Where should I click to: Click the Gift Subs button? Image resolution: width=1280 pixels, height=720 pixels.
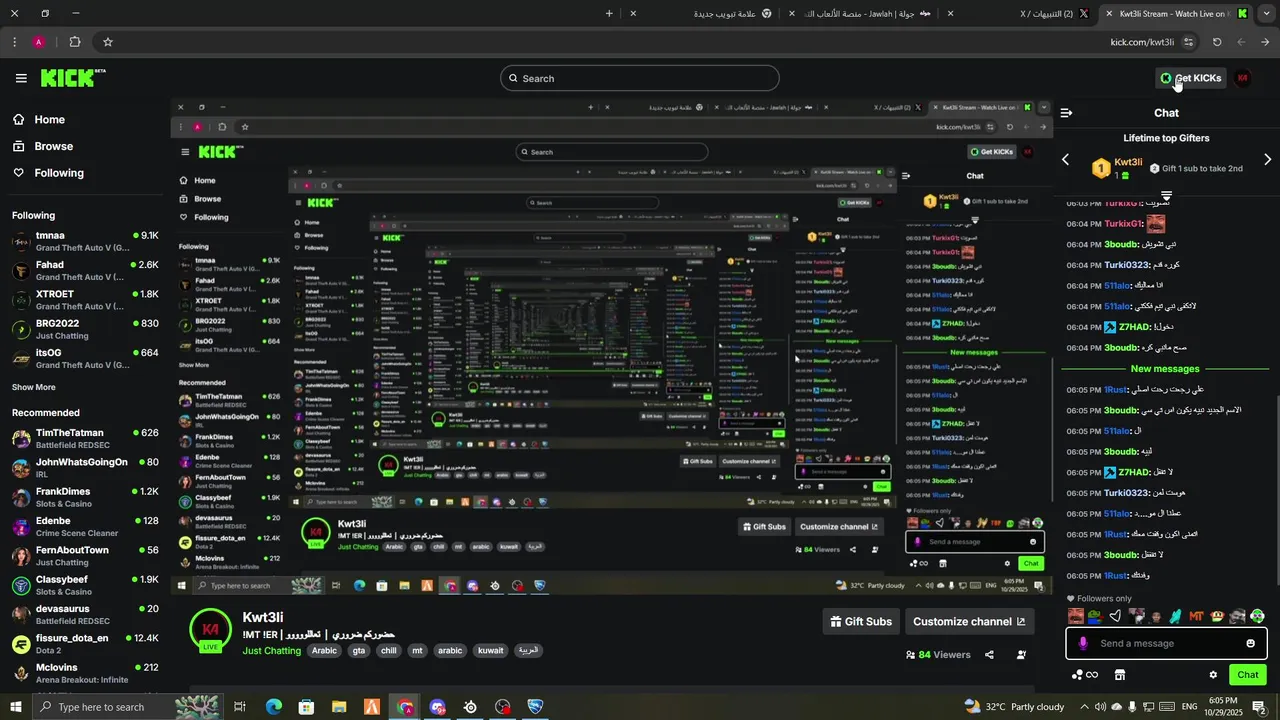(861, 621)
